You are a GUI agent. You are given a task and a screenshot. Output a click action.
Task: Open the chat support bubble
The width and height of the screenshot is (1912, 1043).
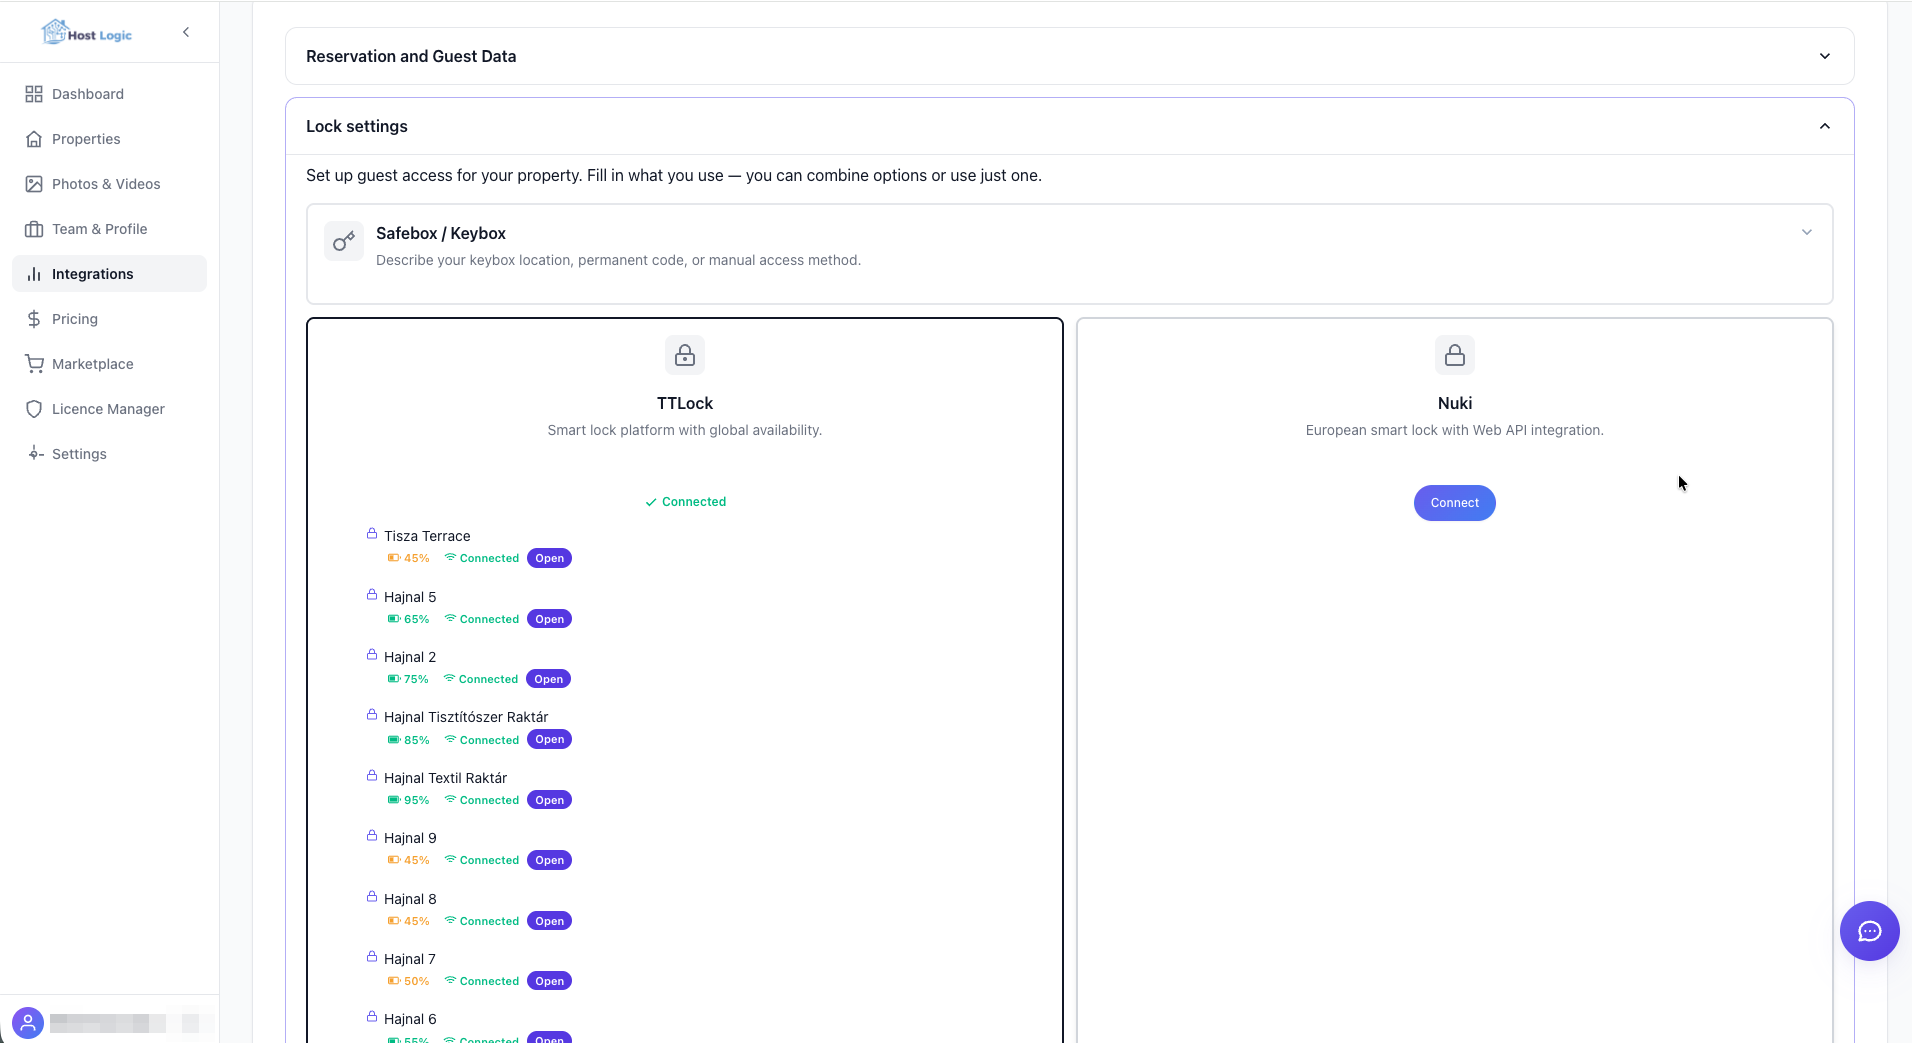tap(1870, 931)
